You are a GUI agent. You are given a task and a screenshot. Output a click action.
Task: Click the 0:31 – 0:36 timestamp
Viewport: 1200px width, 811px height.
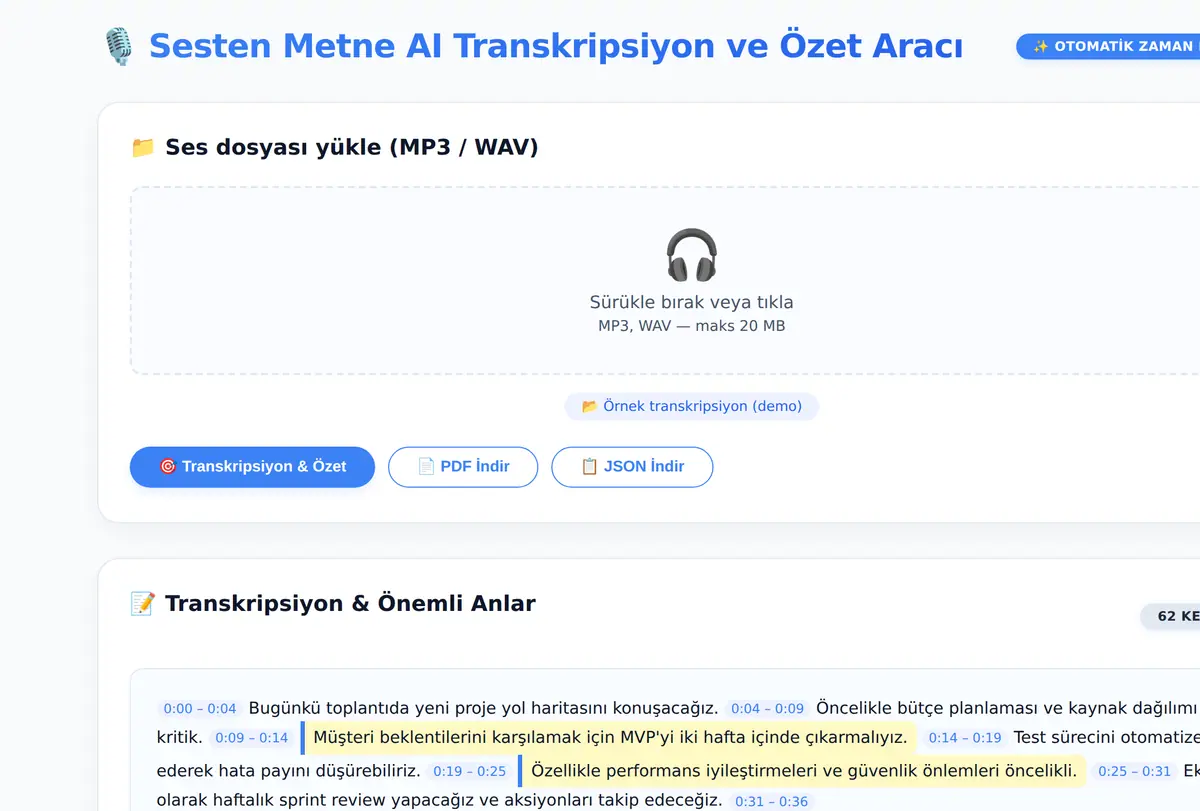[x=772, y=802]
